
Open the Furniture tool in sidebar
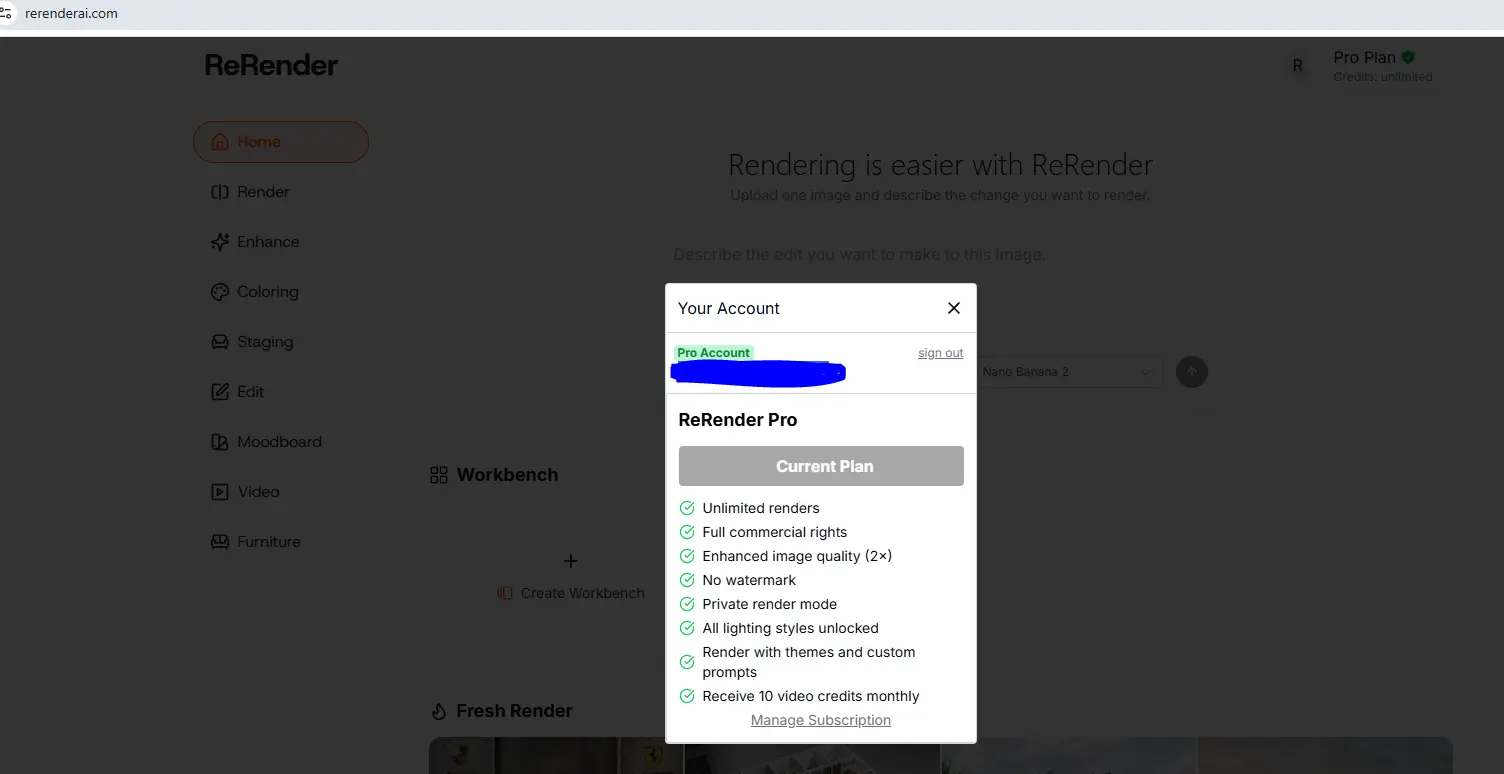point(255,542)
